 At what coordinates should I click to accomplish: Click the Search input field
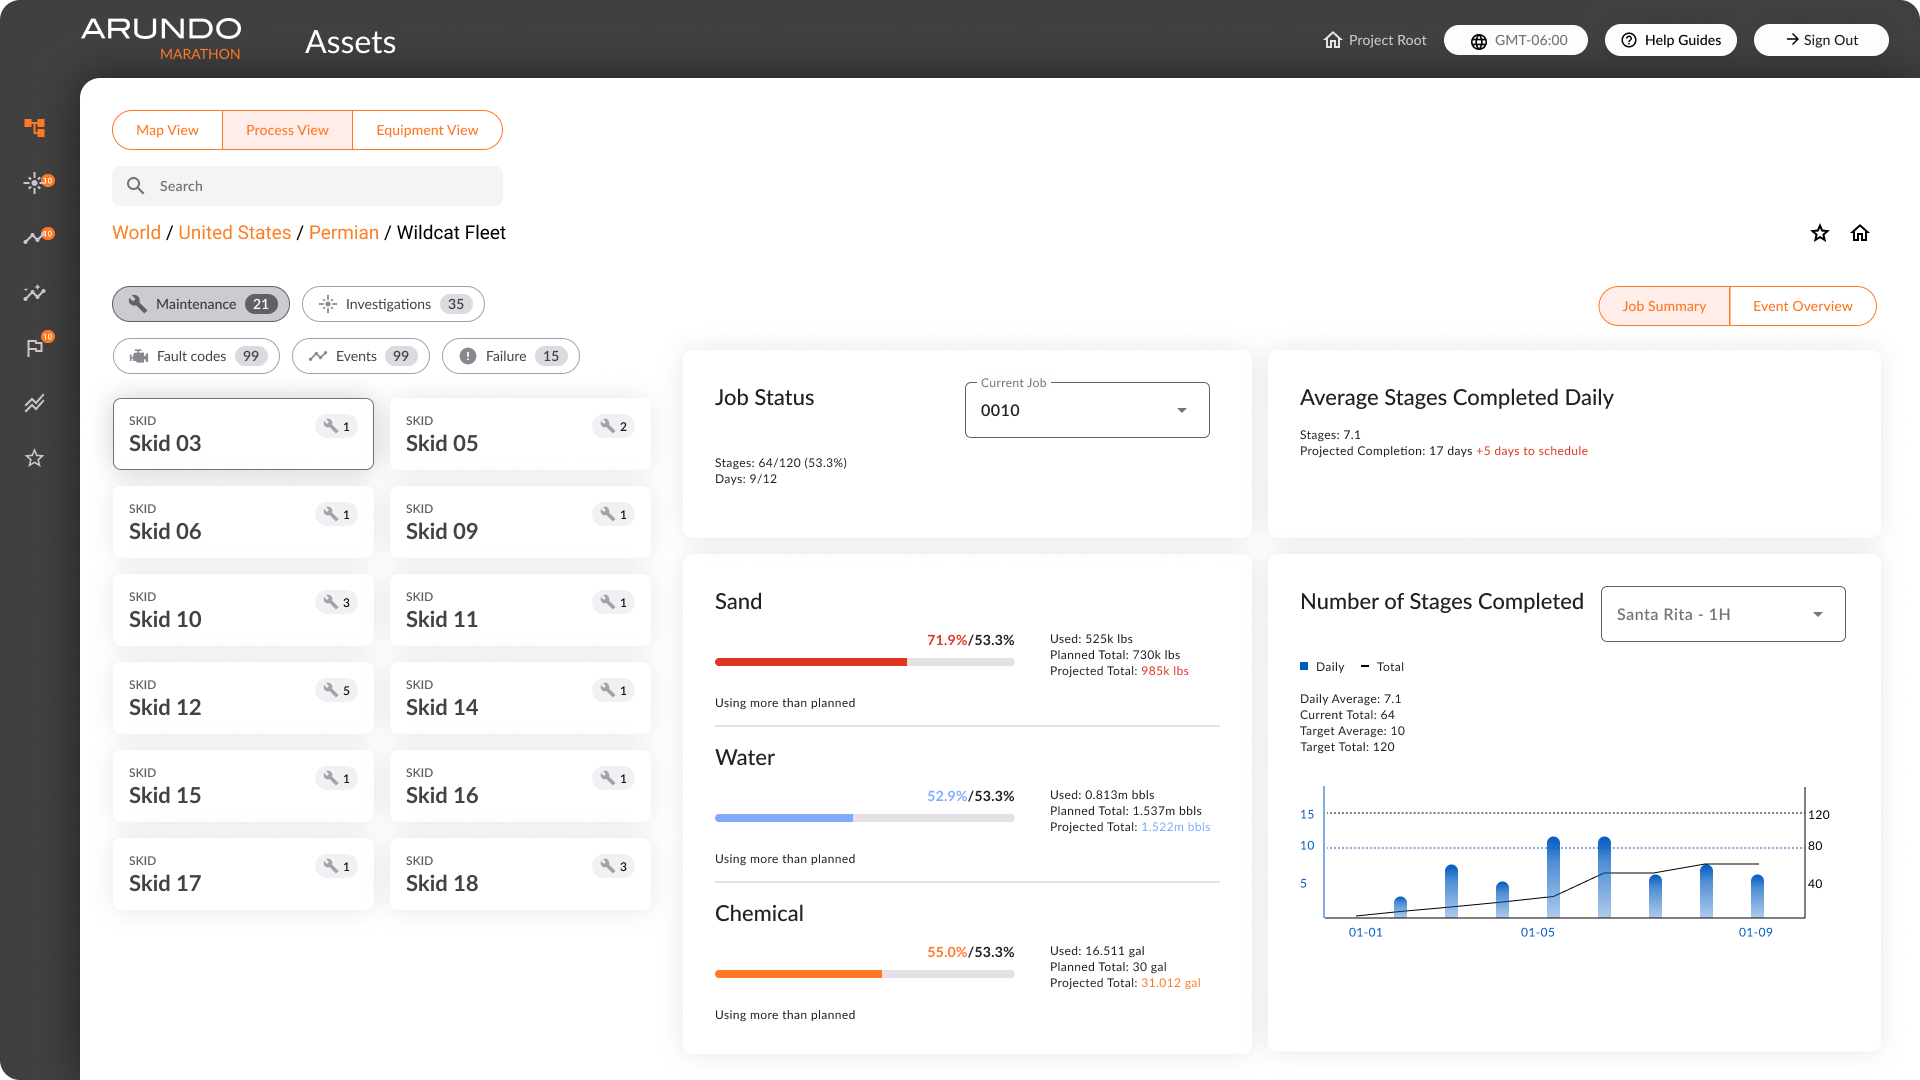point(307,186)
